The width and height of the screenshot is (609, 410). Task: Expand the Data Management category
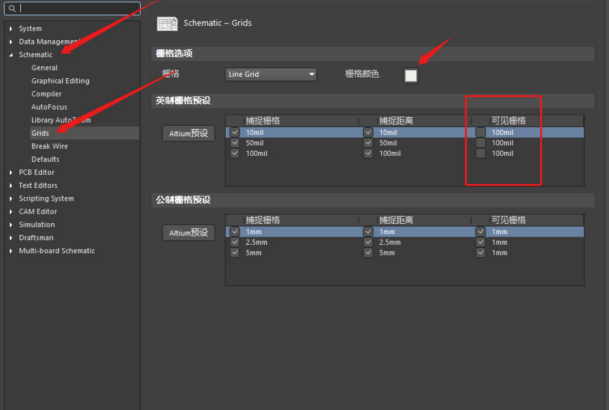(x=12, y=41)
